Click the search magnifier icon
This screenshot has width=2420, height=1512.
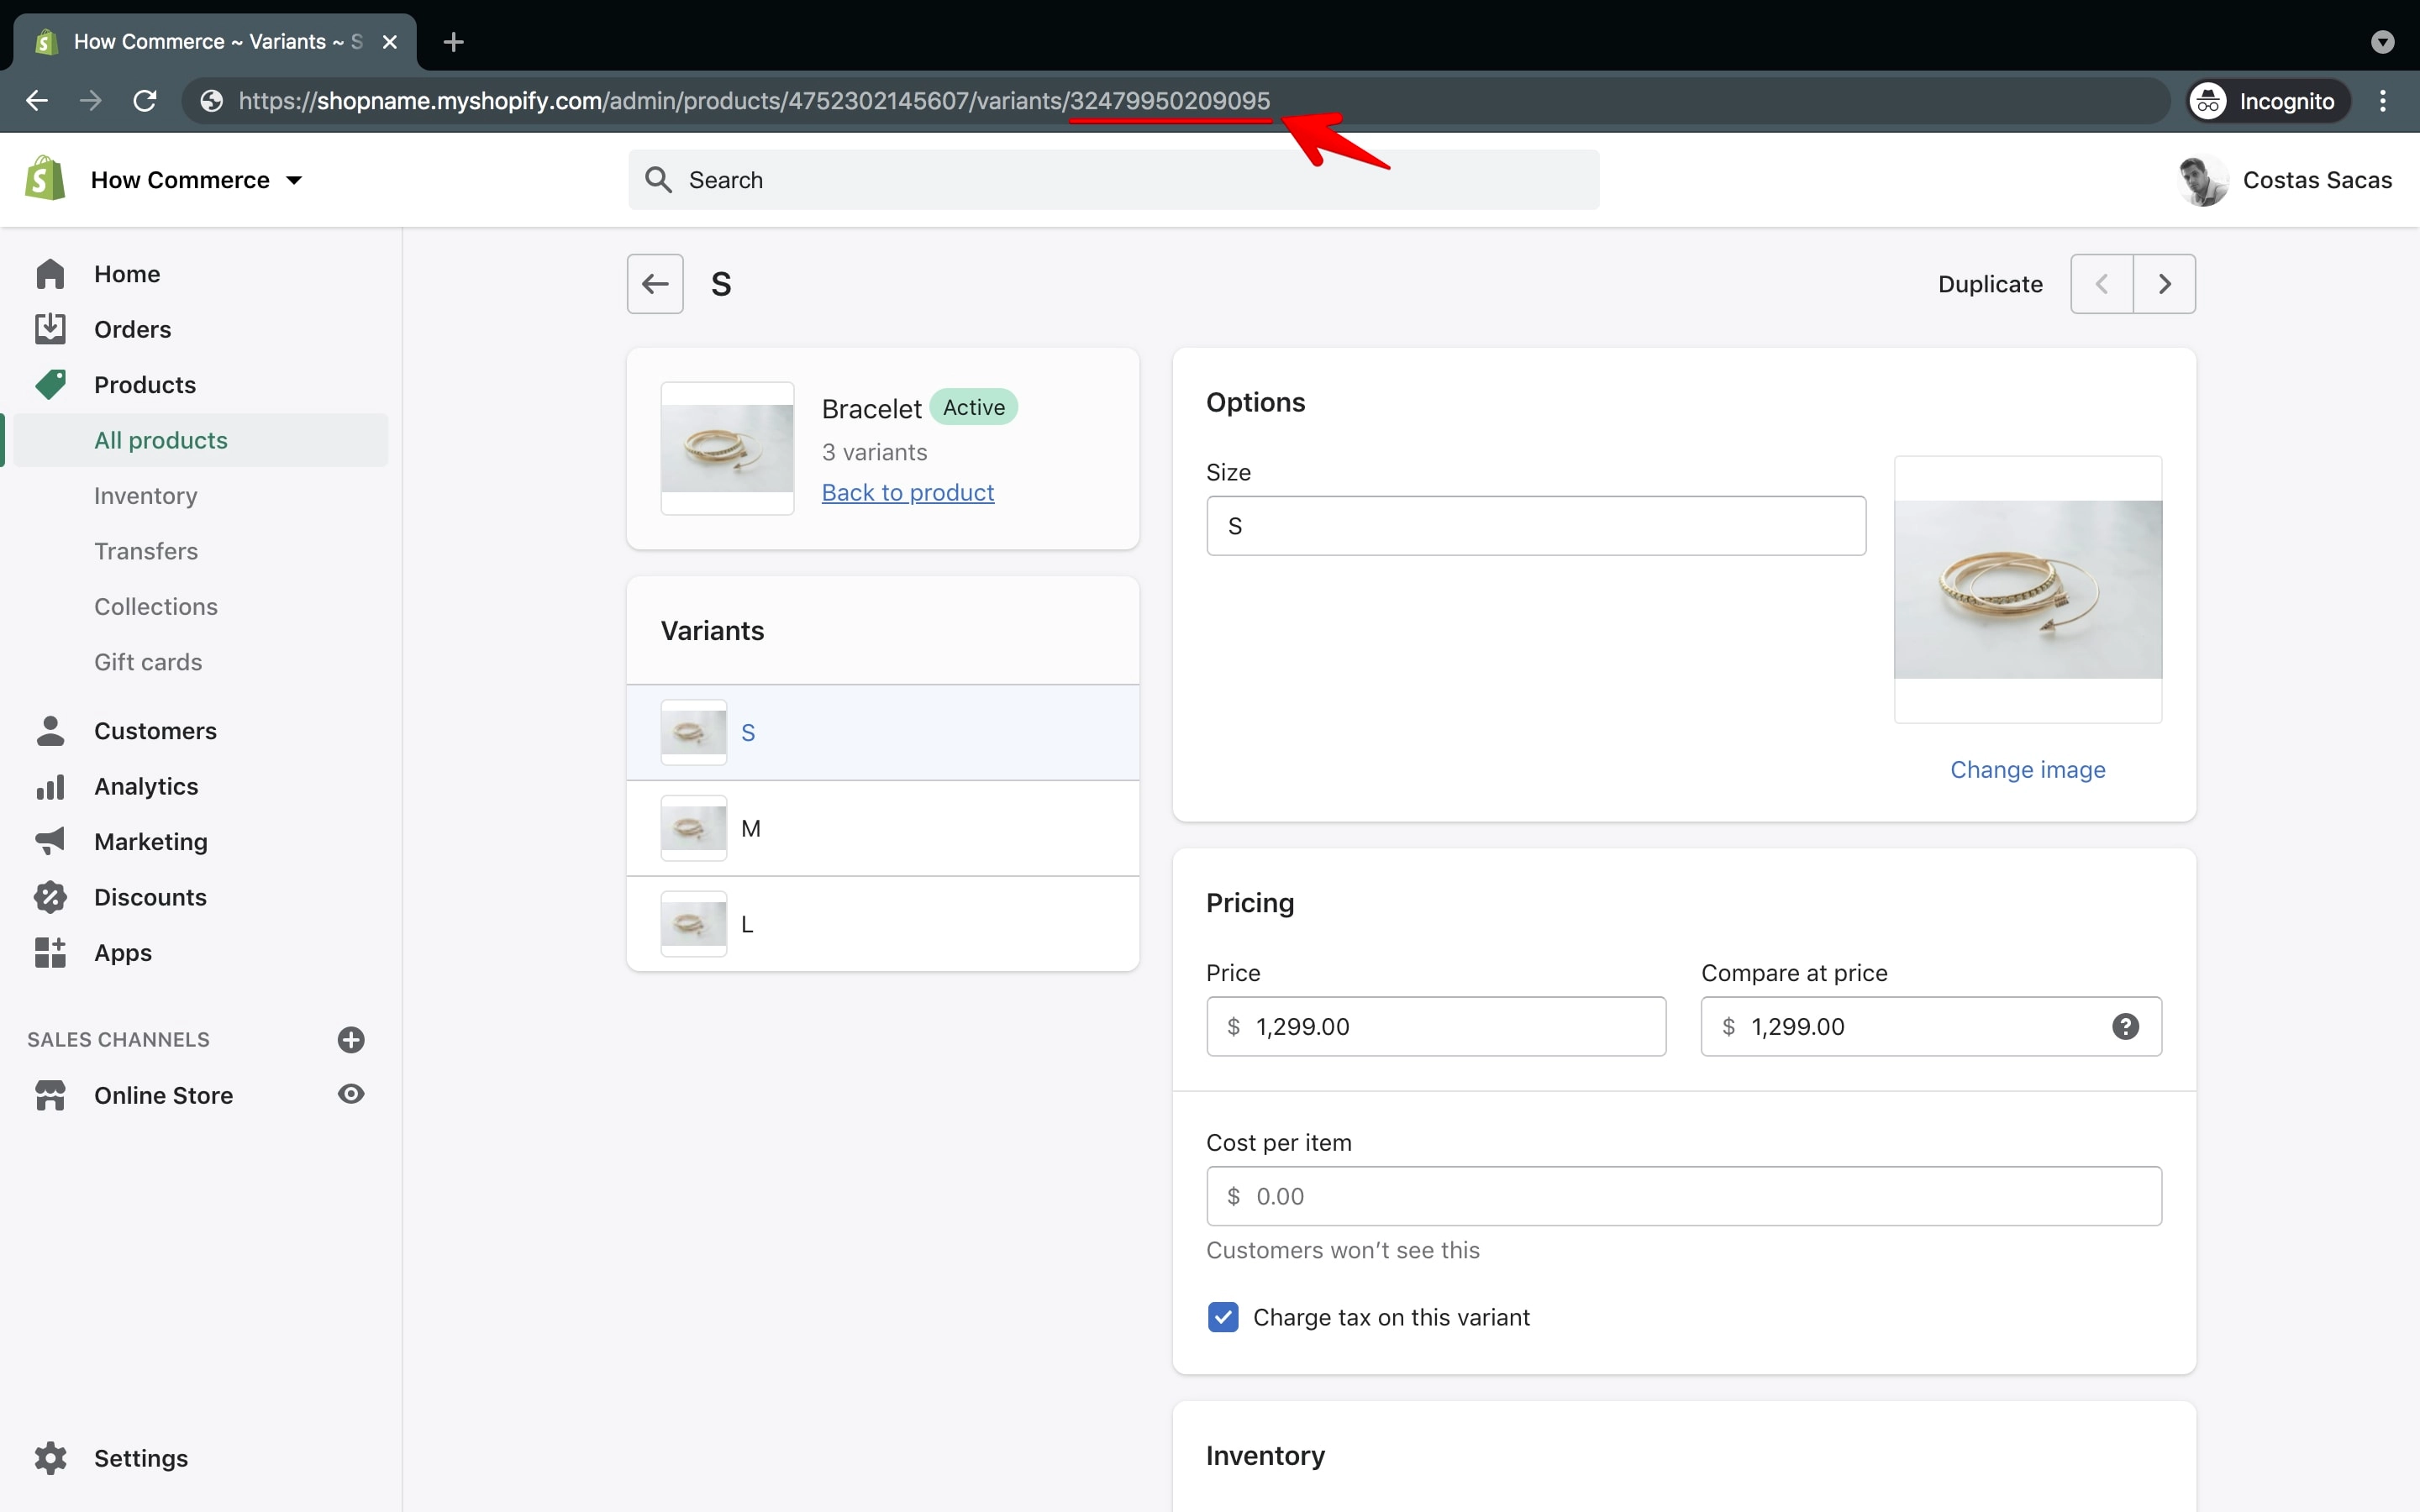click(658, 180)
